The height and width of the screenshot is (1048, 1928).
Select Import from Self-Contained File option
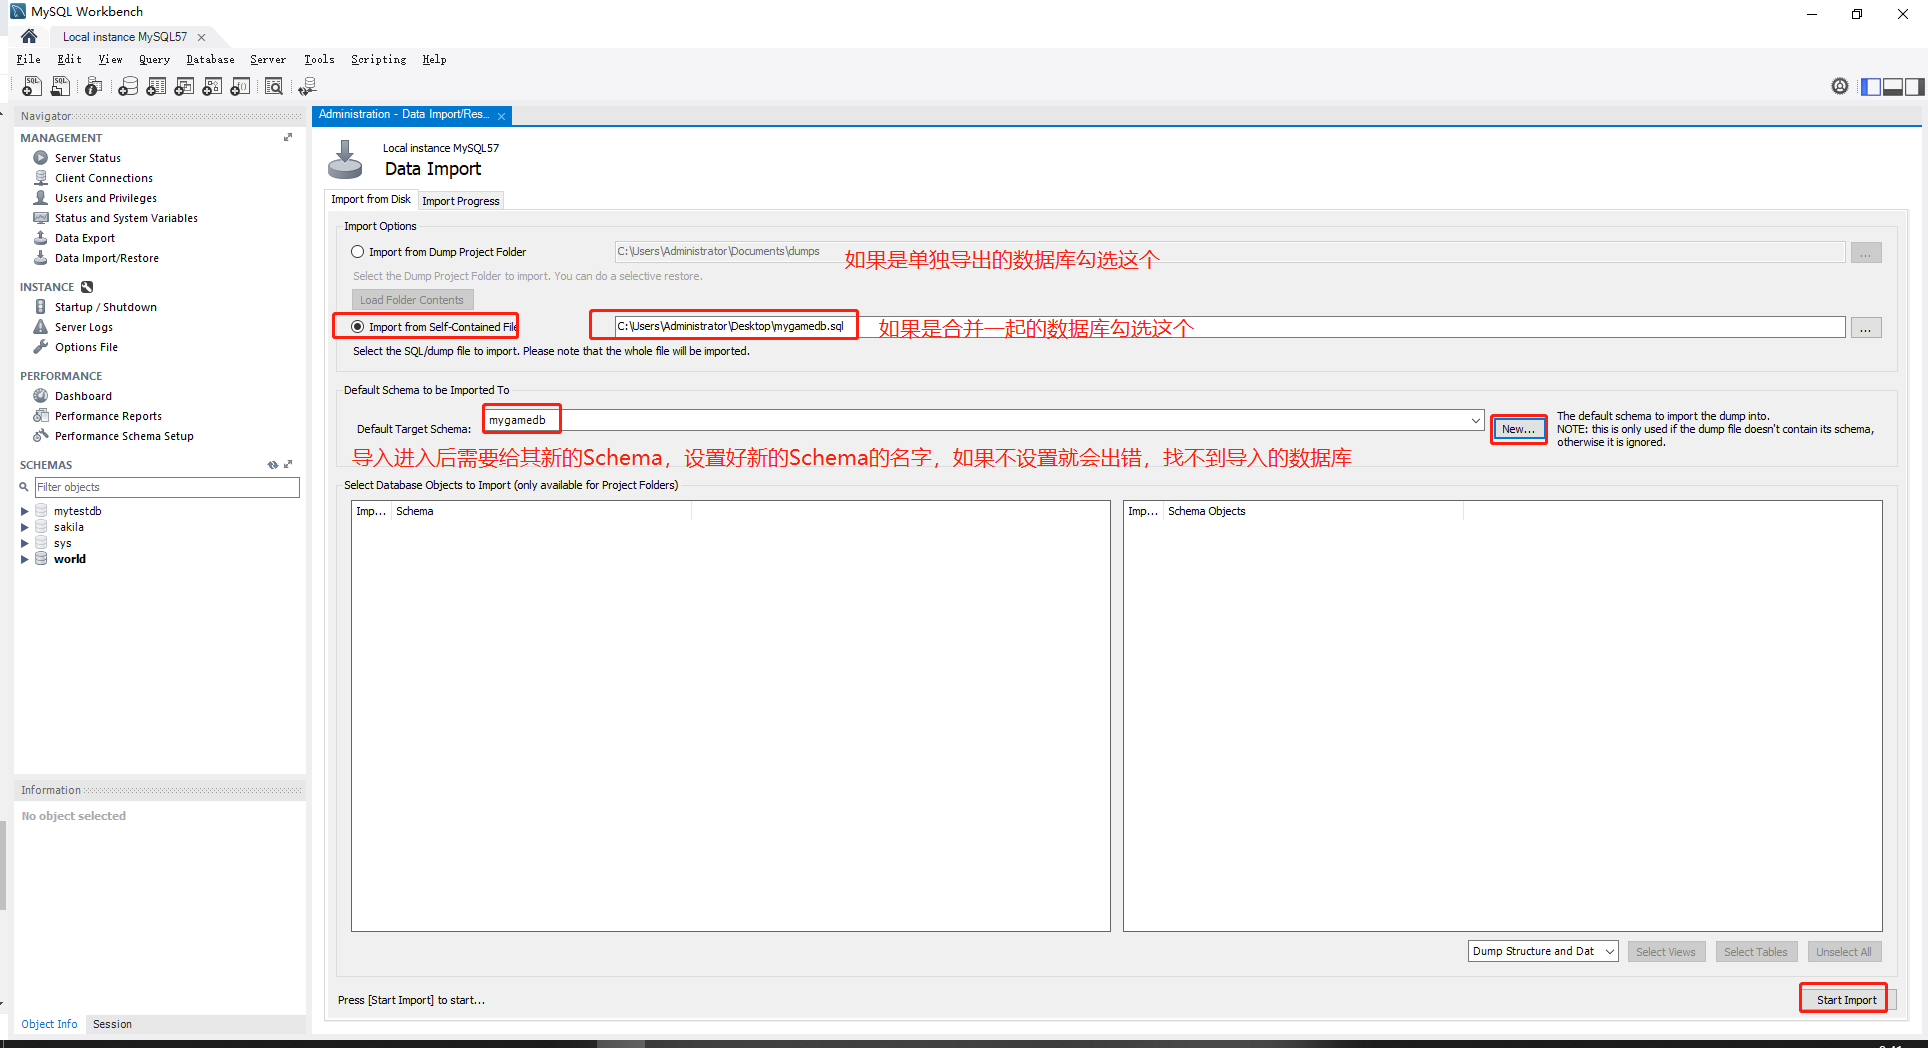(357, 326)
